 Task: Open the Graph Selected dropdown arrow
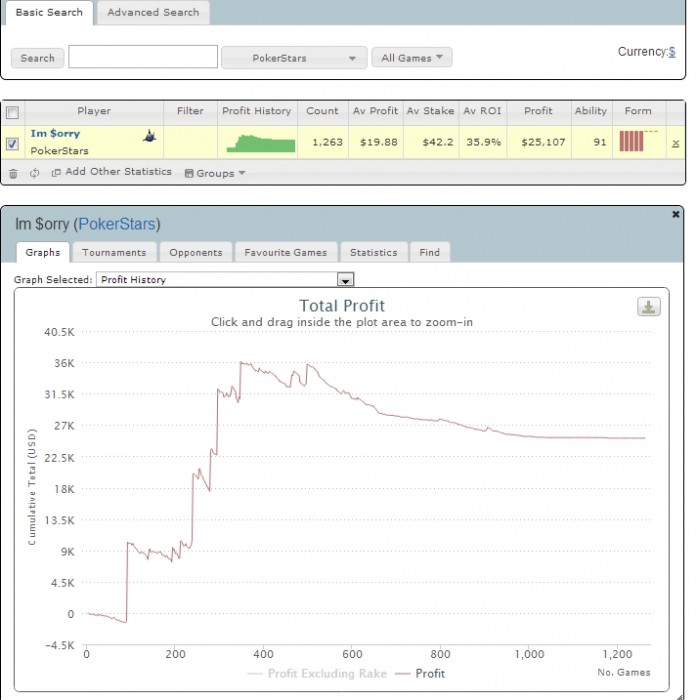tap(345, 280)
